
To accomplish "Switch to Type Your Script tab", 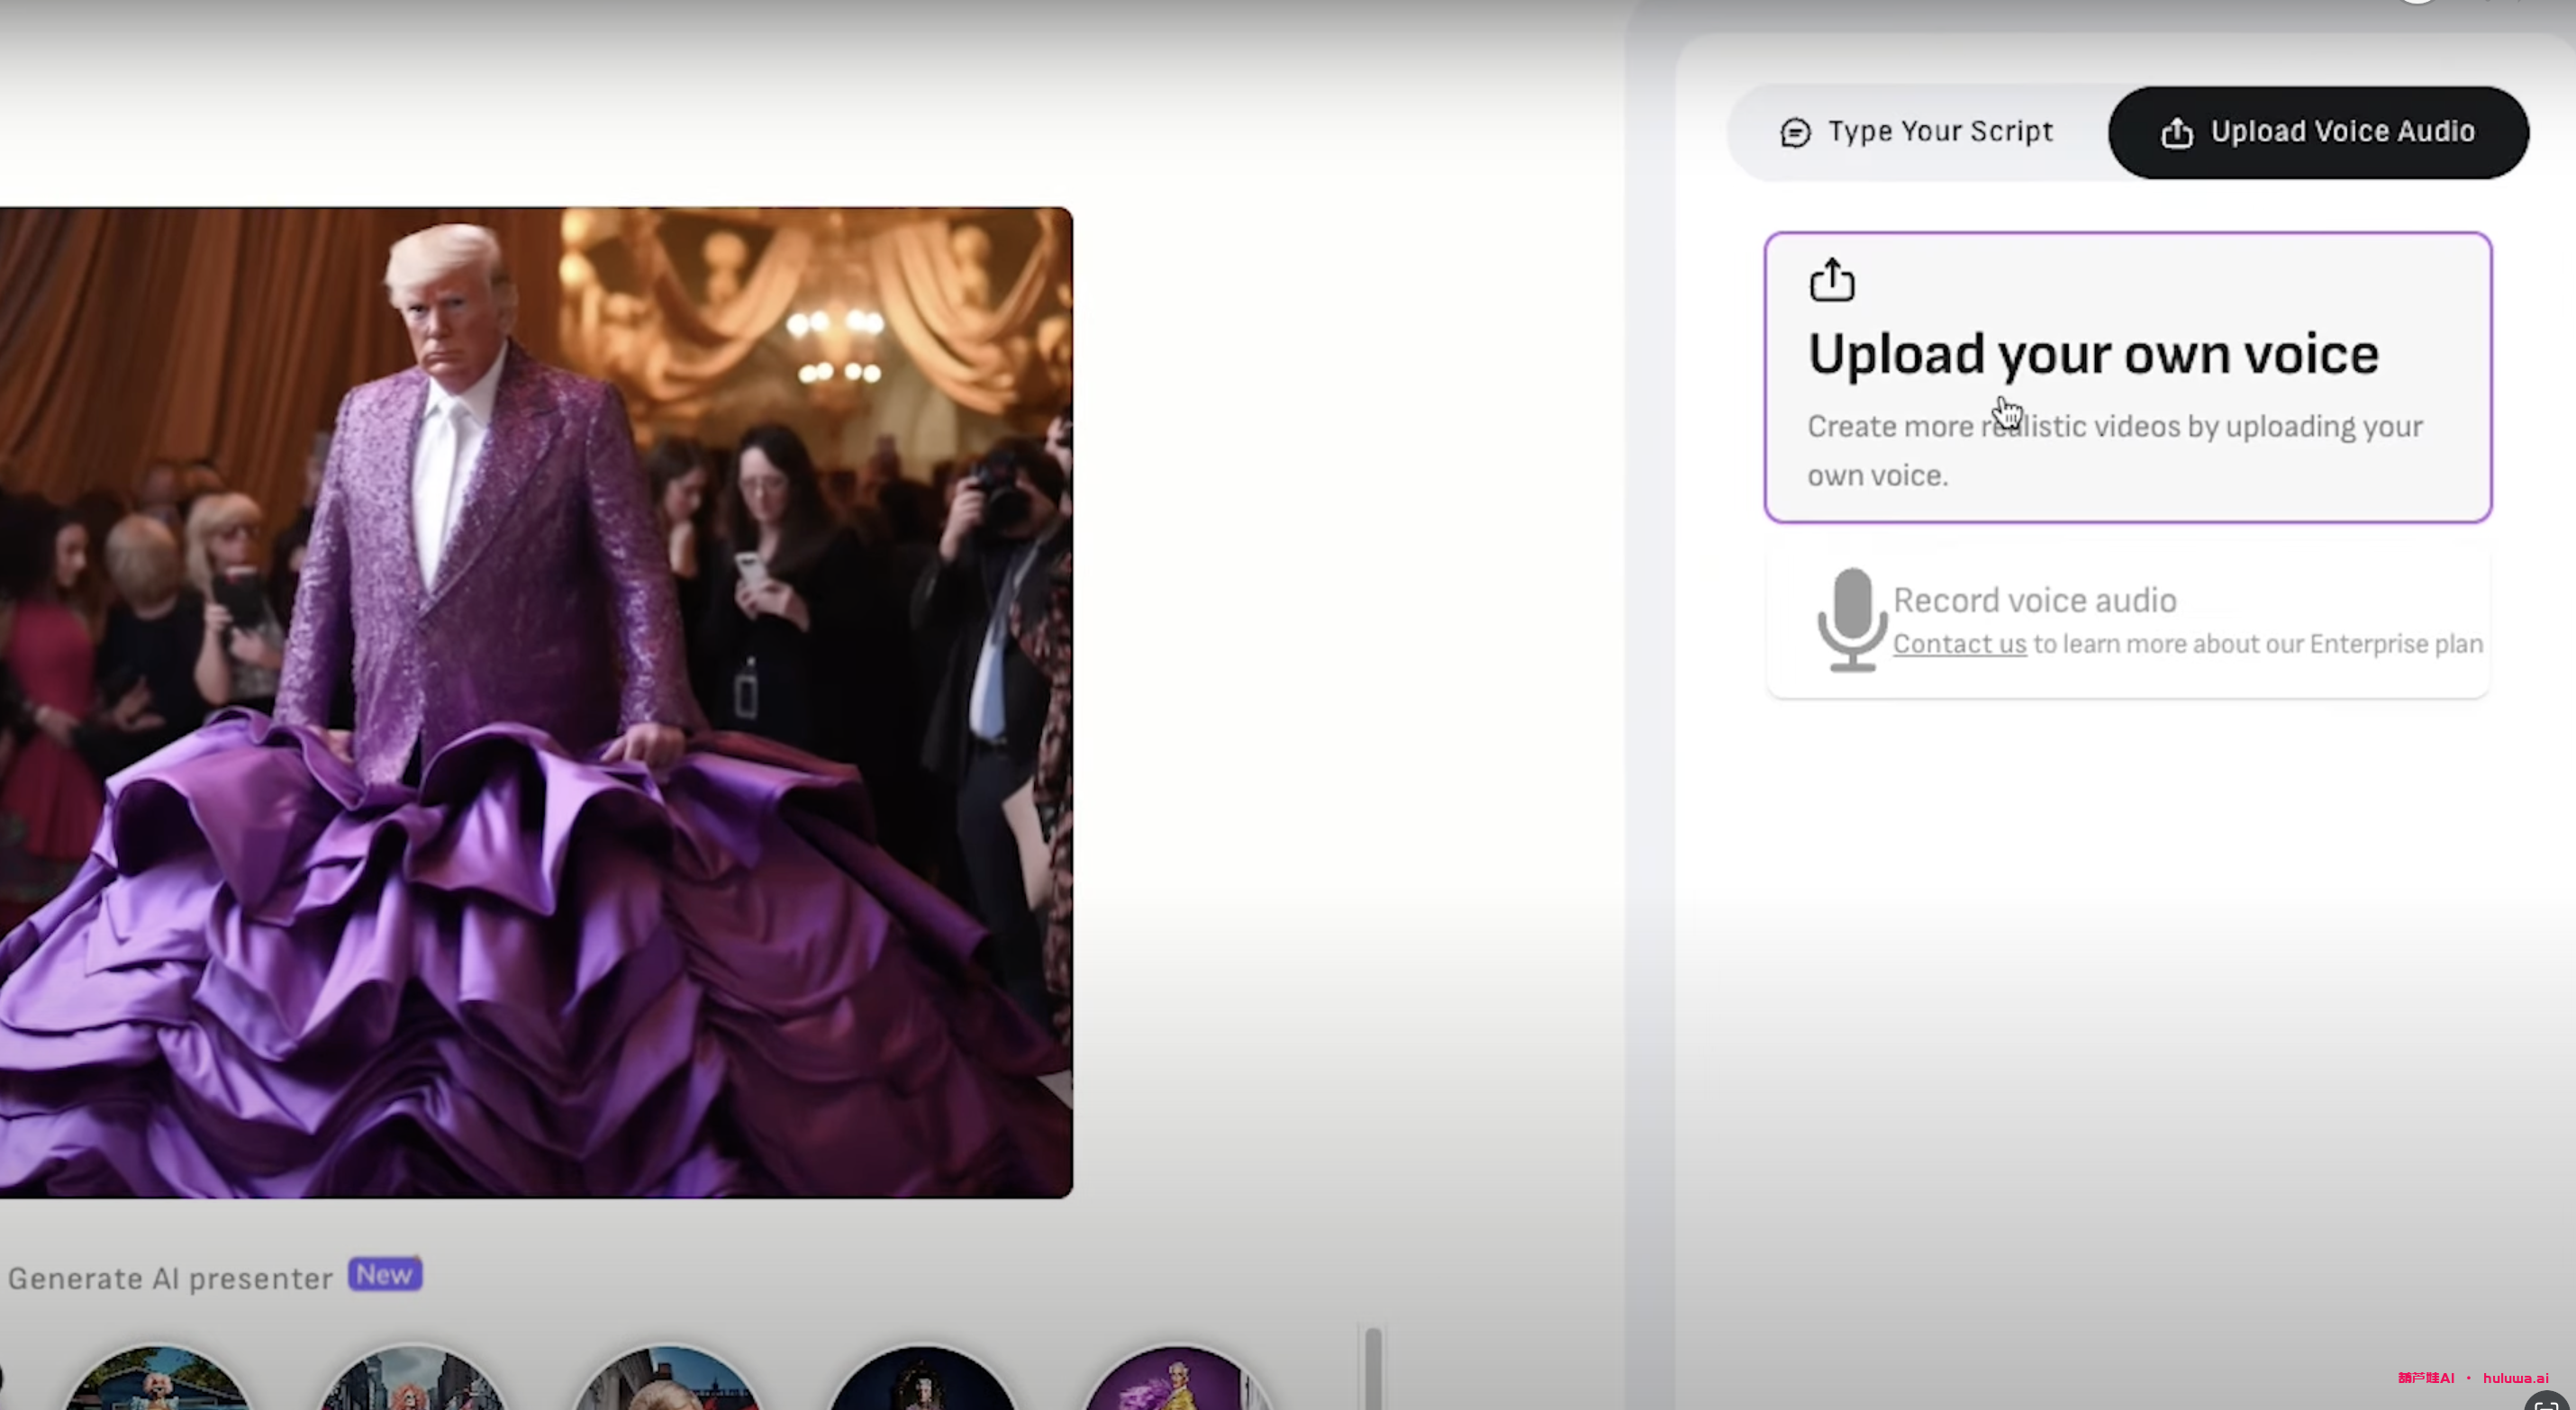I will click(x=1914, y=131).
